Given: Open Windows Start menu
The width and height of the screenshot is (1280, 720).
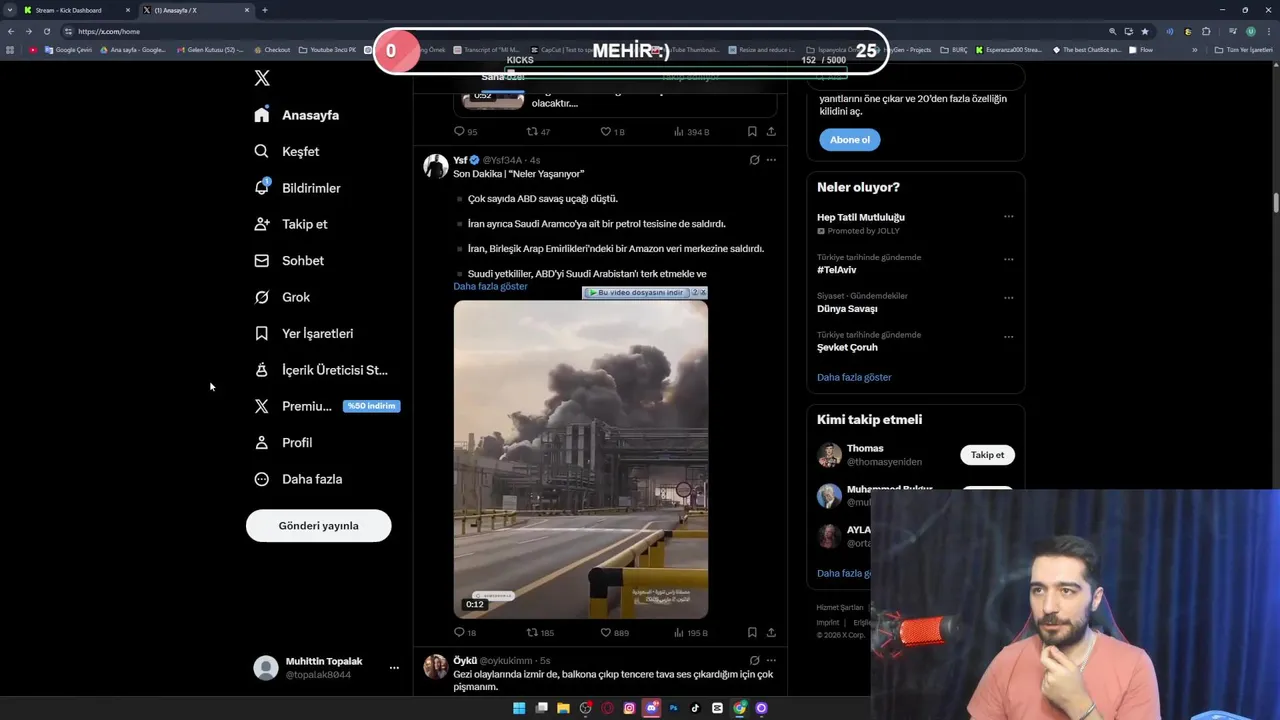Looking at the screenshot, I should coord(519,708).
